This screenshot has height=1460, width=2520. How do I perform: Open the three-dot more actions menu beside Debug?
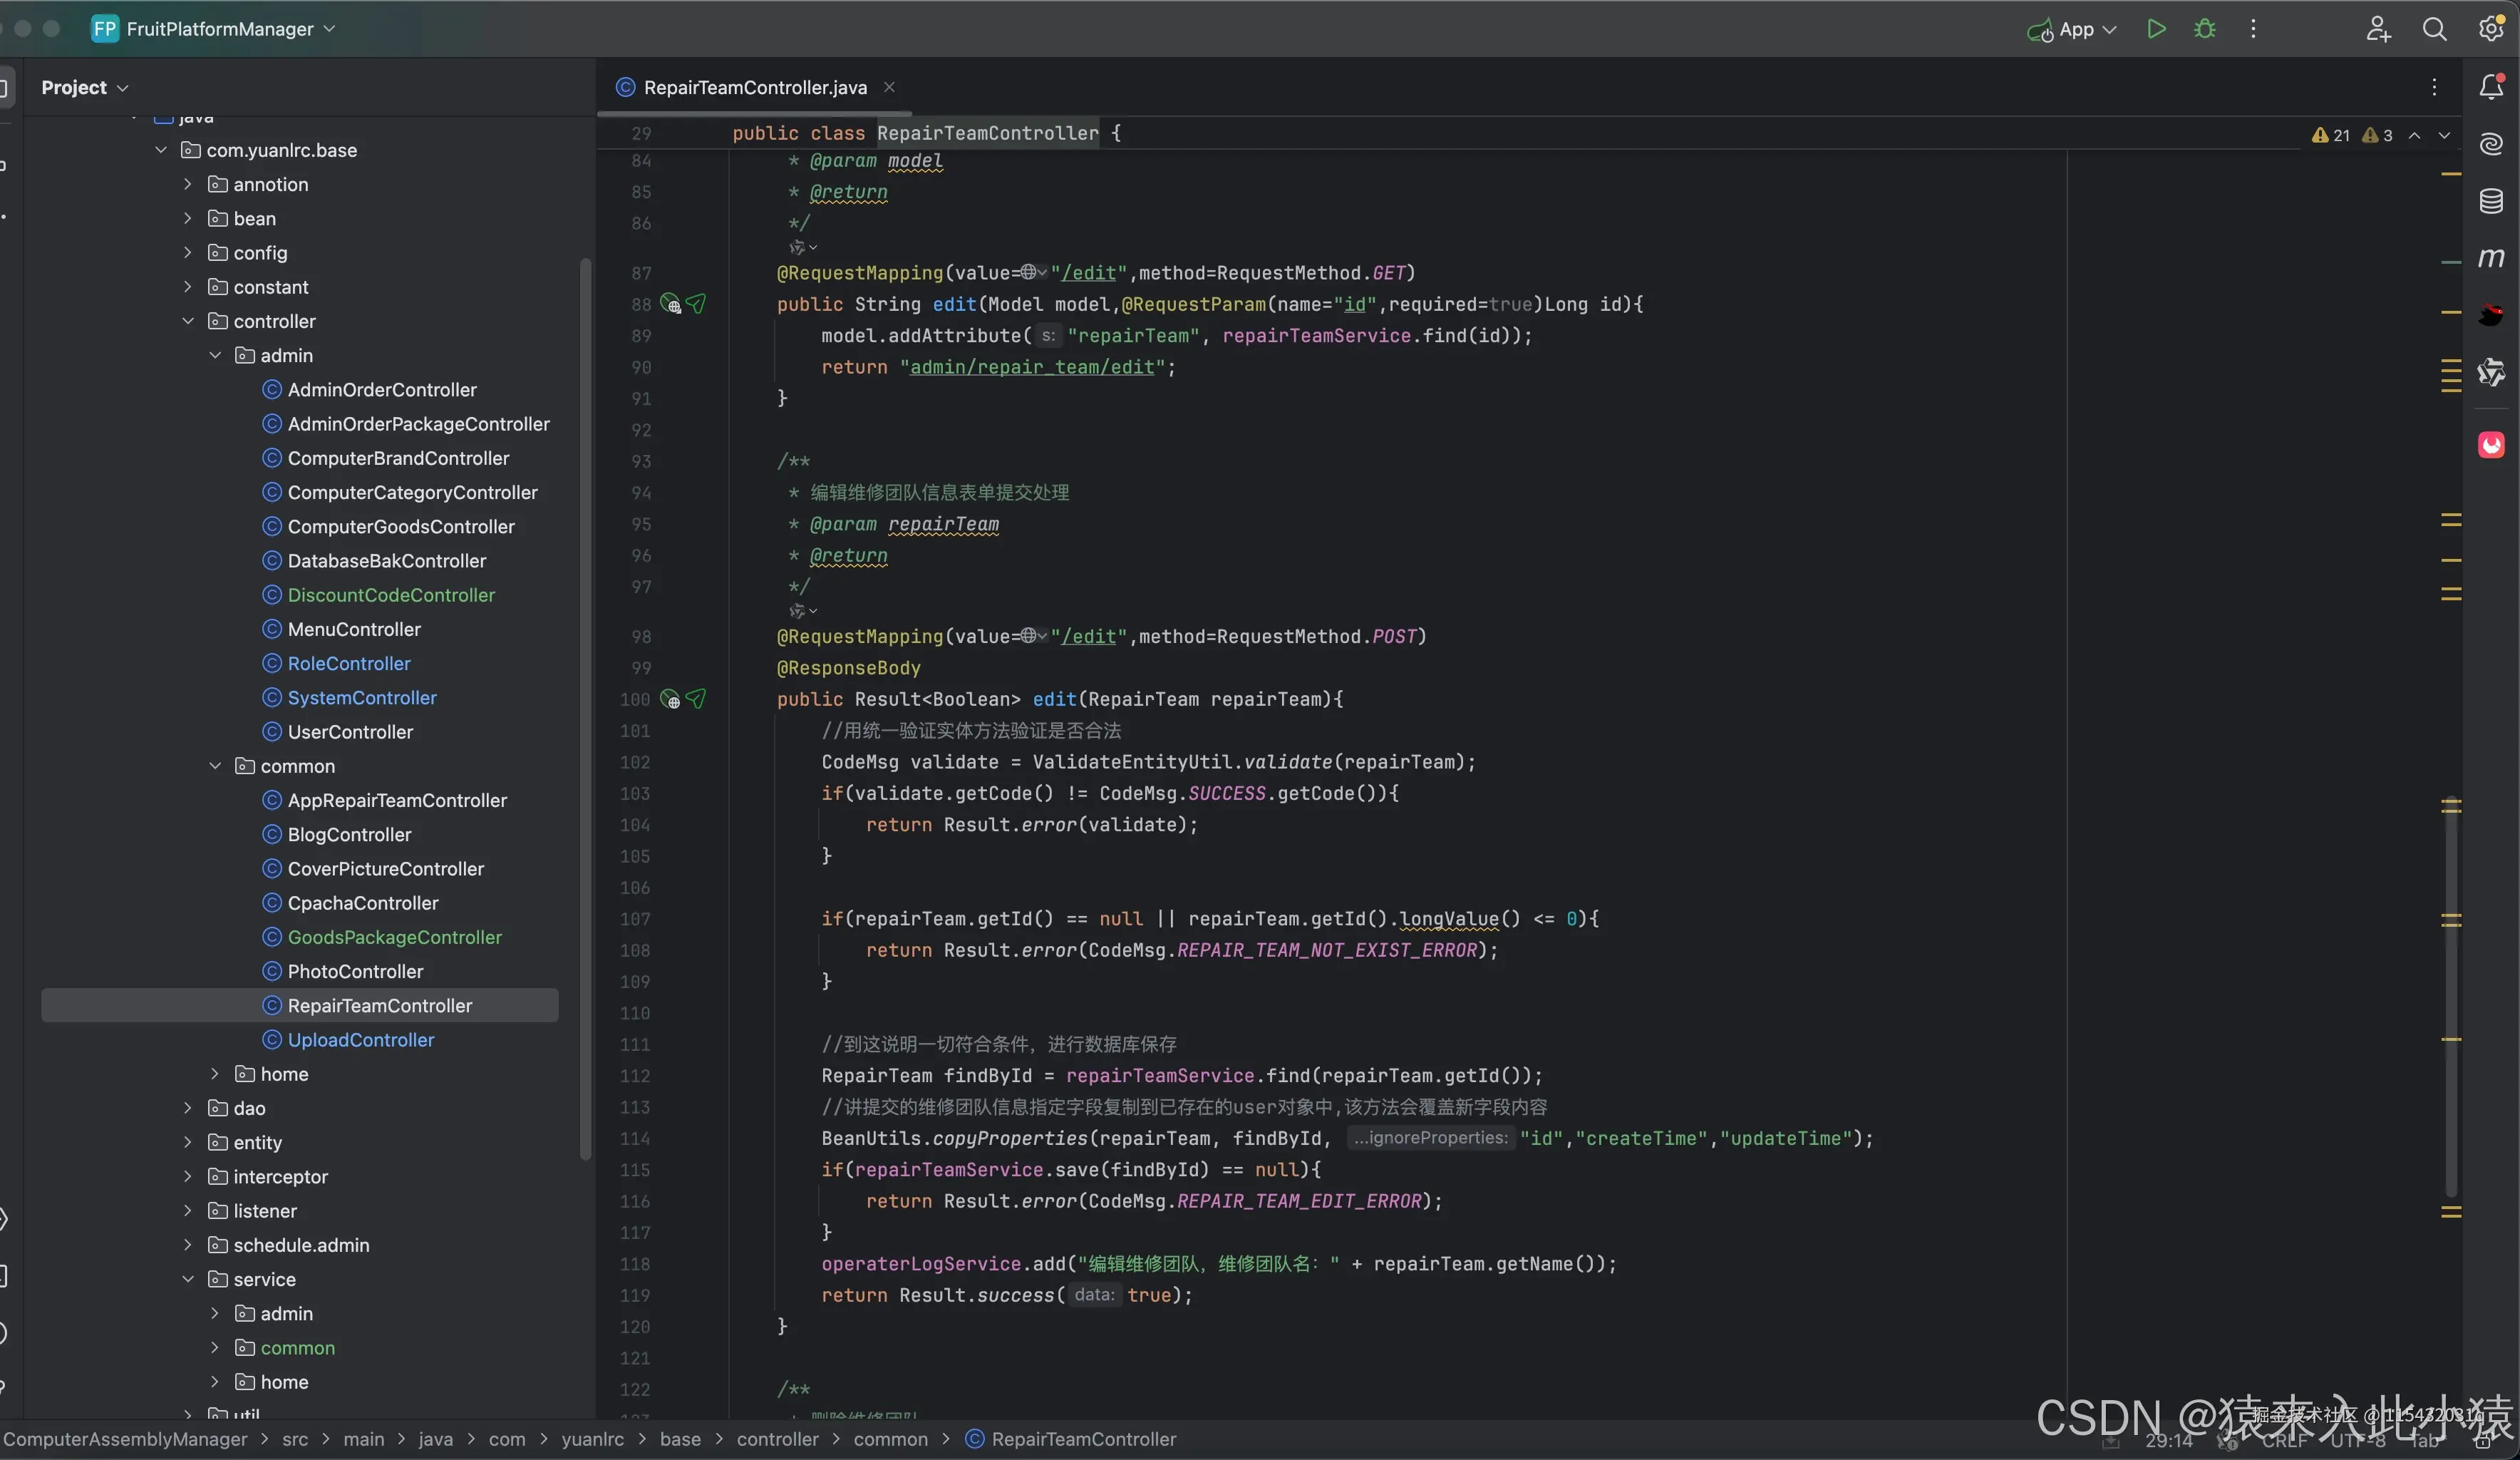pos(2253,29)
